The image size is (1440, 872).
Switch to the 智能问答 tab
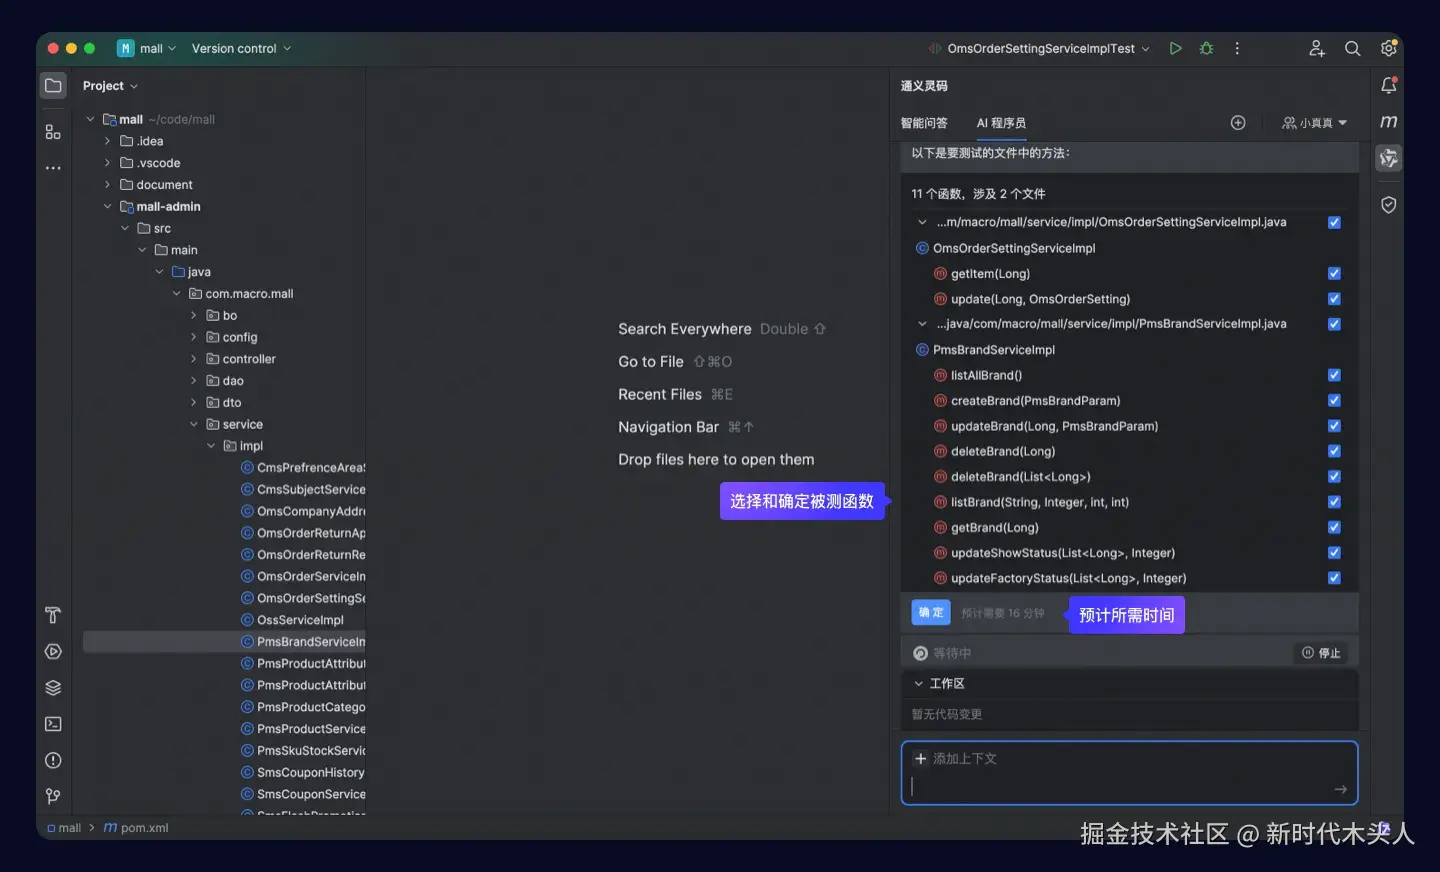924,123
